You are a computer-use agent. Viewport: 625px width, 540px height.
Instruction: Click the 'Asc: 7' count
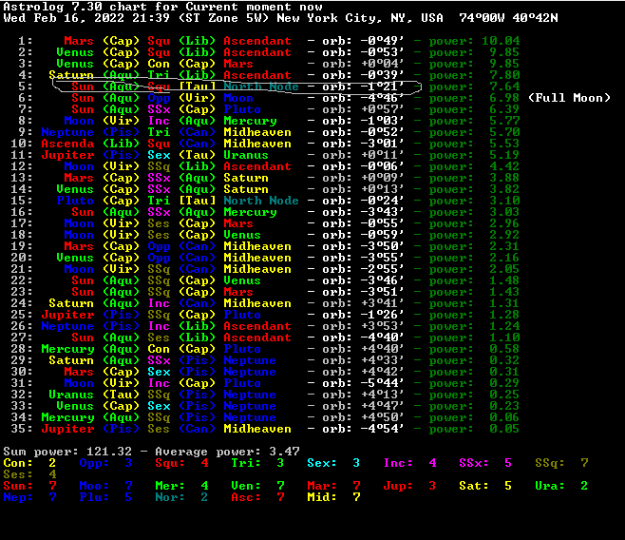(257, 497)
